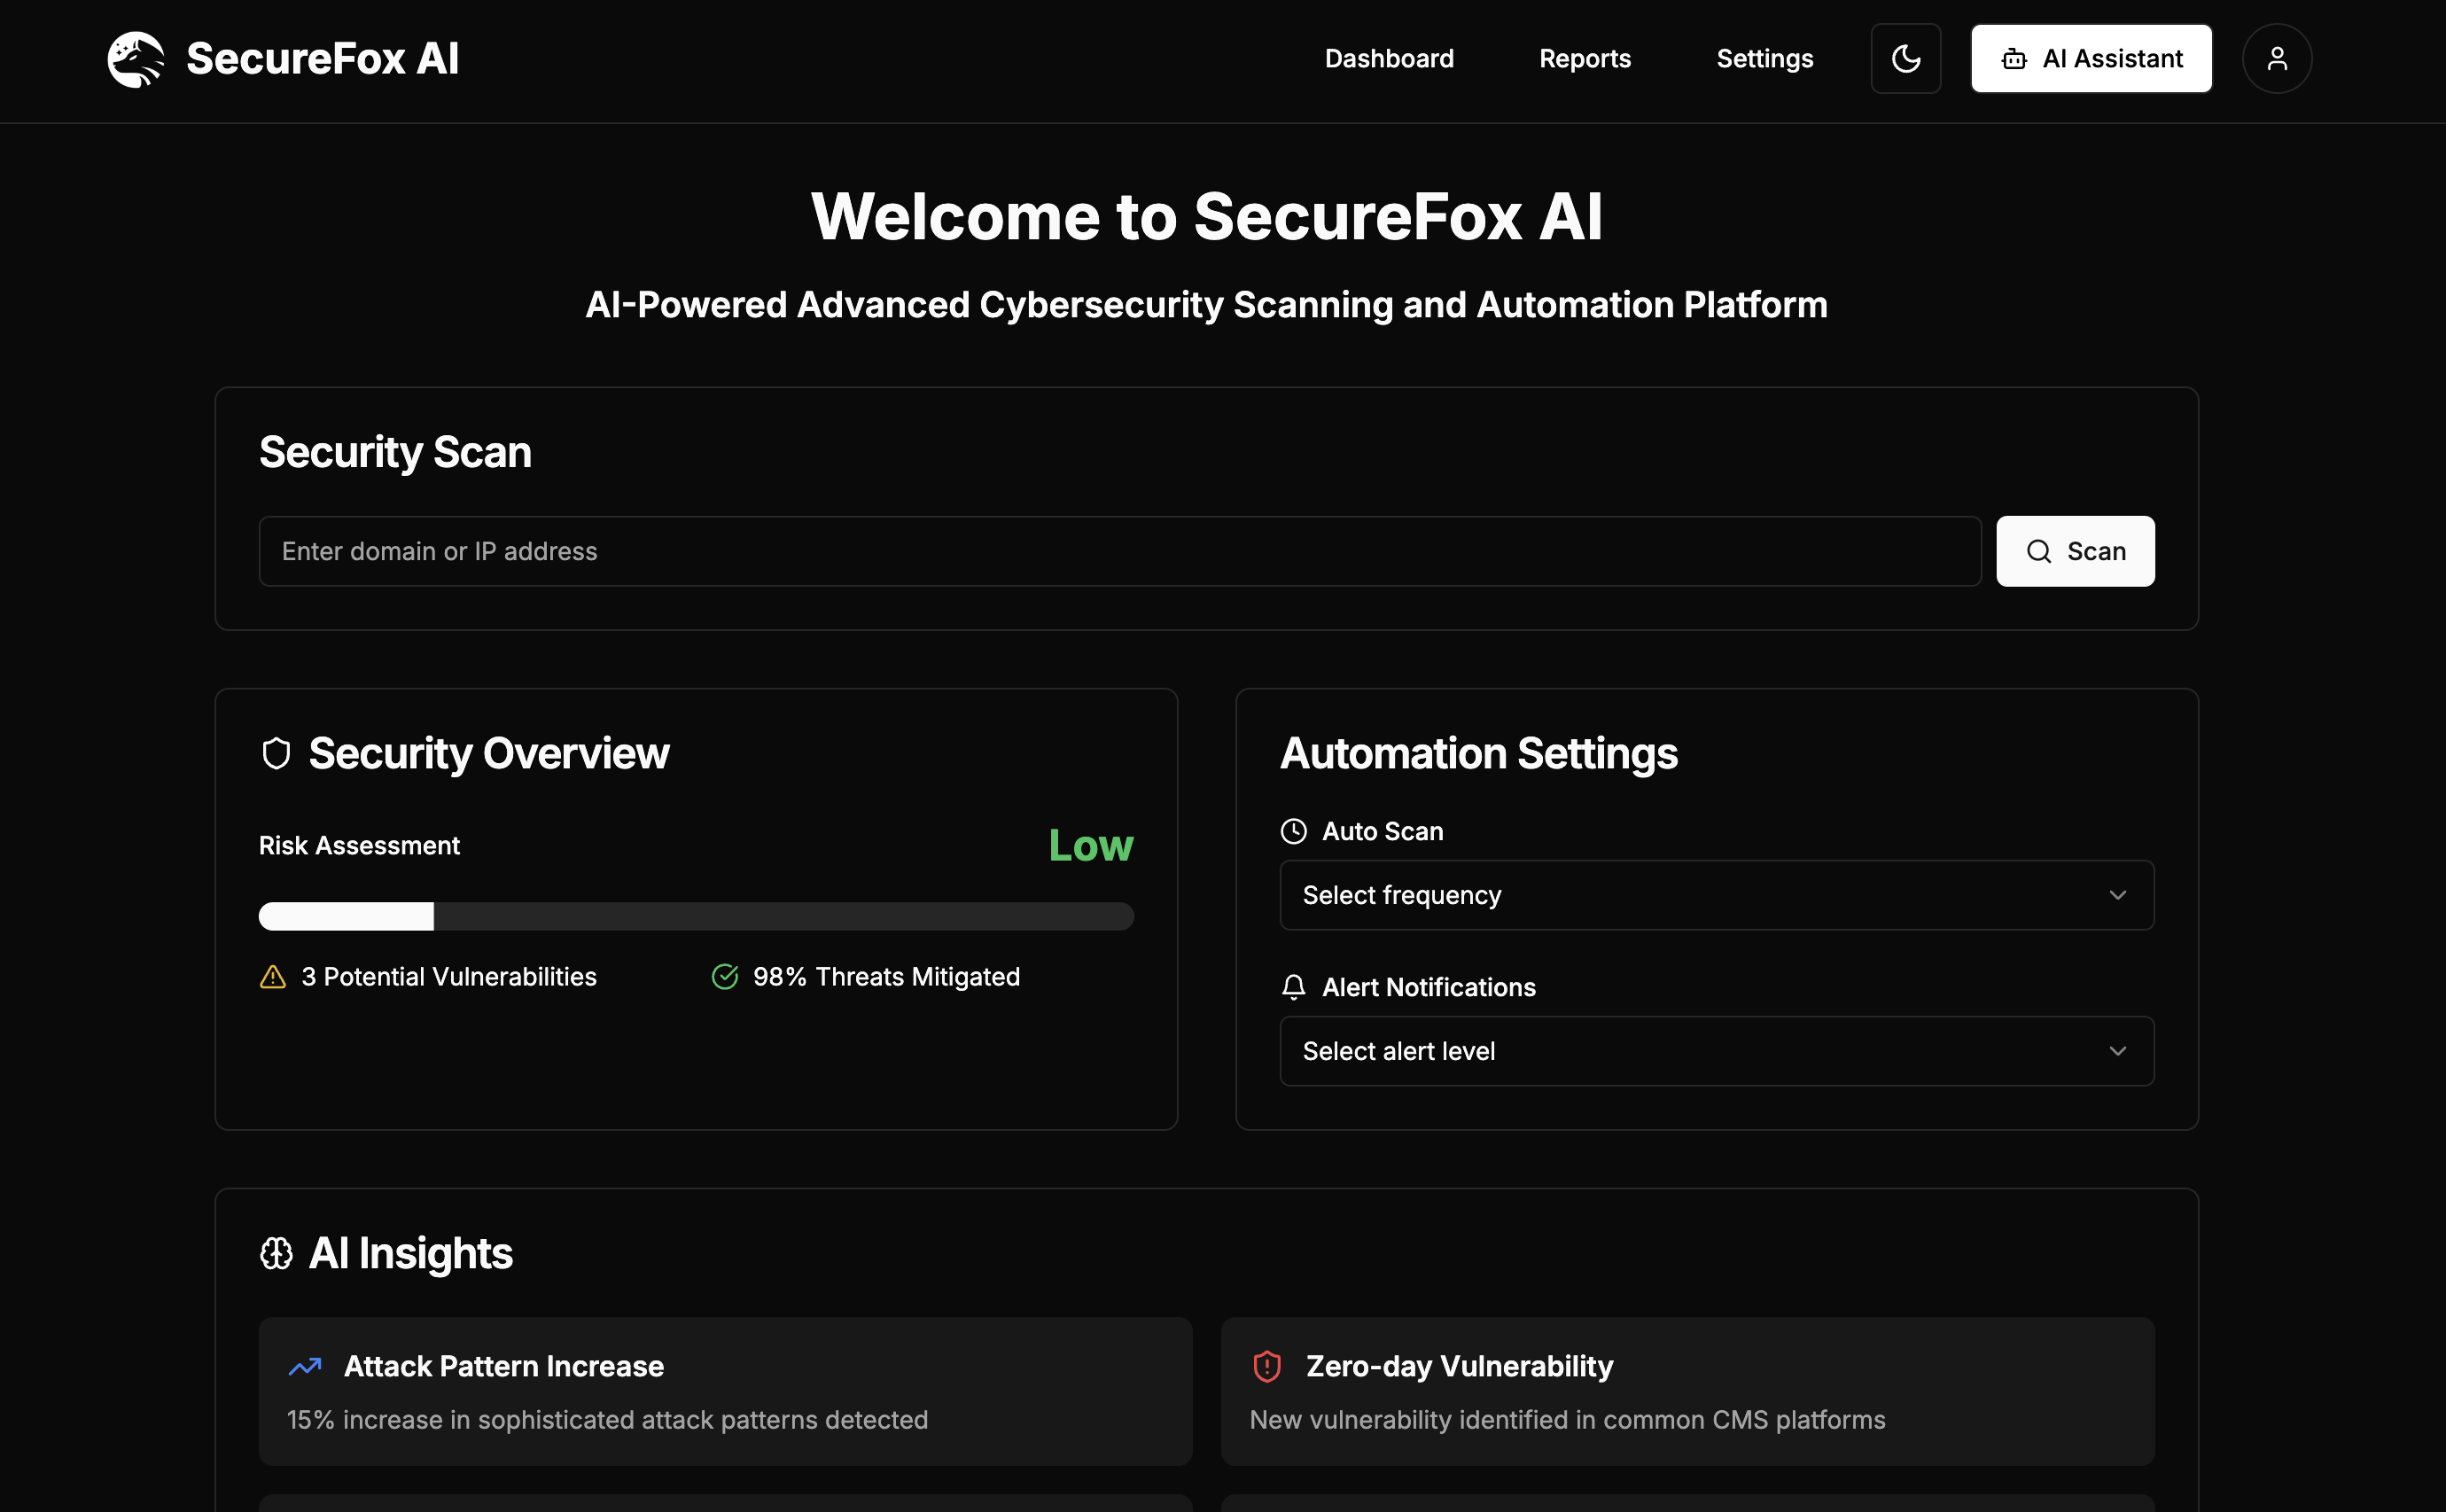Click the bell icon for Alert Notifications

click(1293, 987)
